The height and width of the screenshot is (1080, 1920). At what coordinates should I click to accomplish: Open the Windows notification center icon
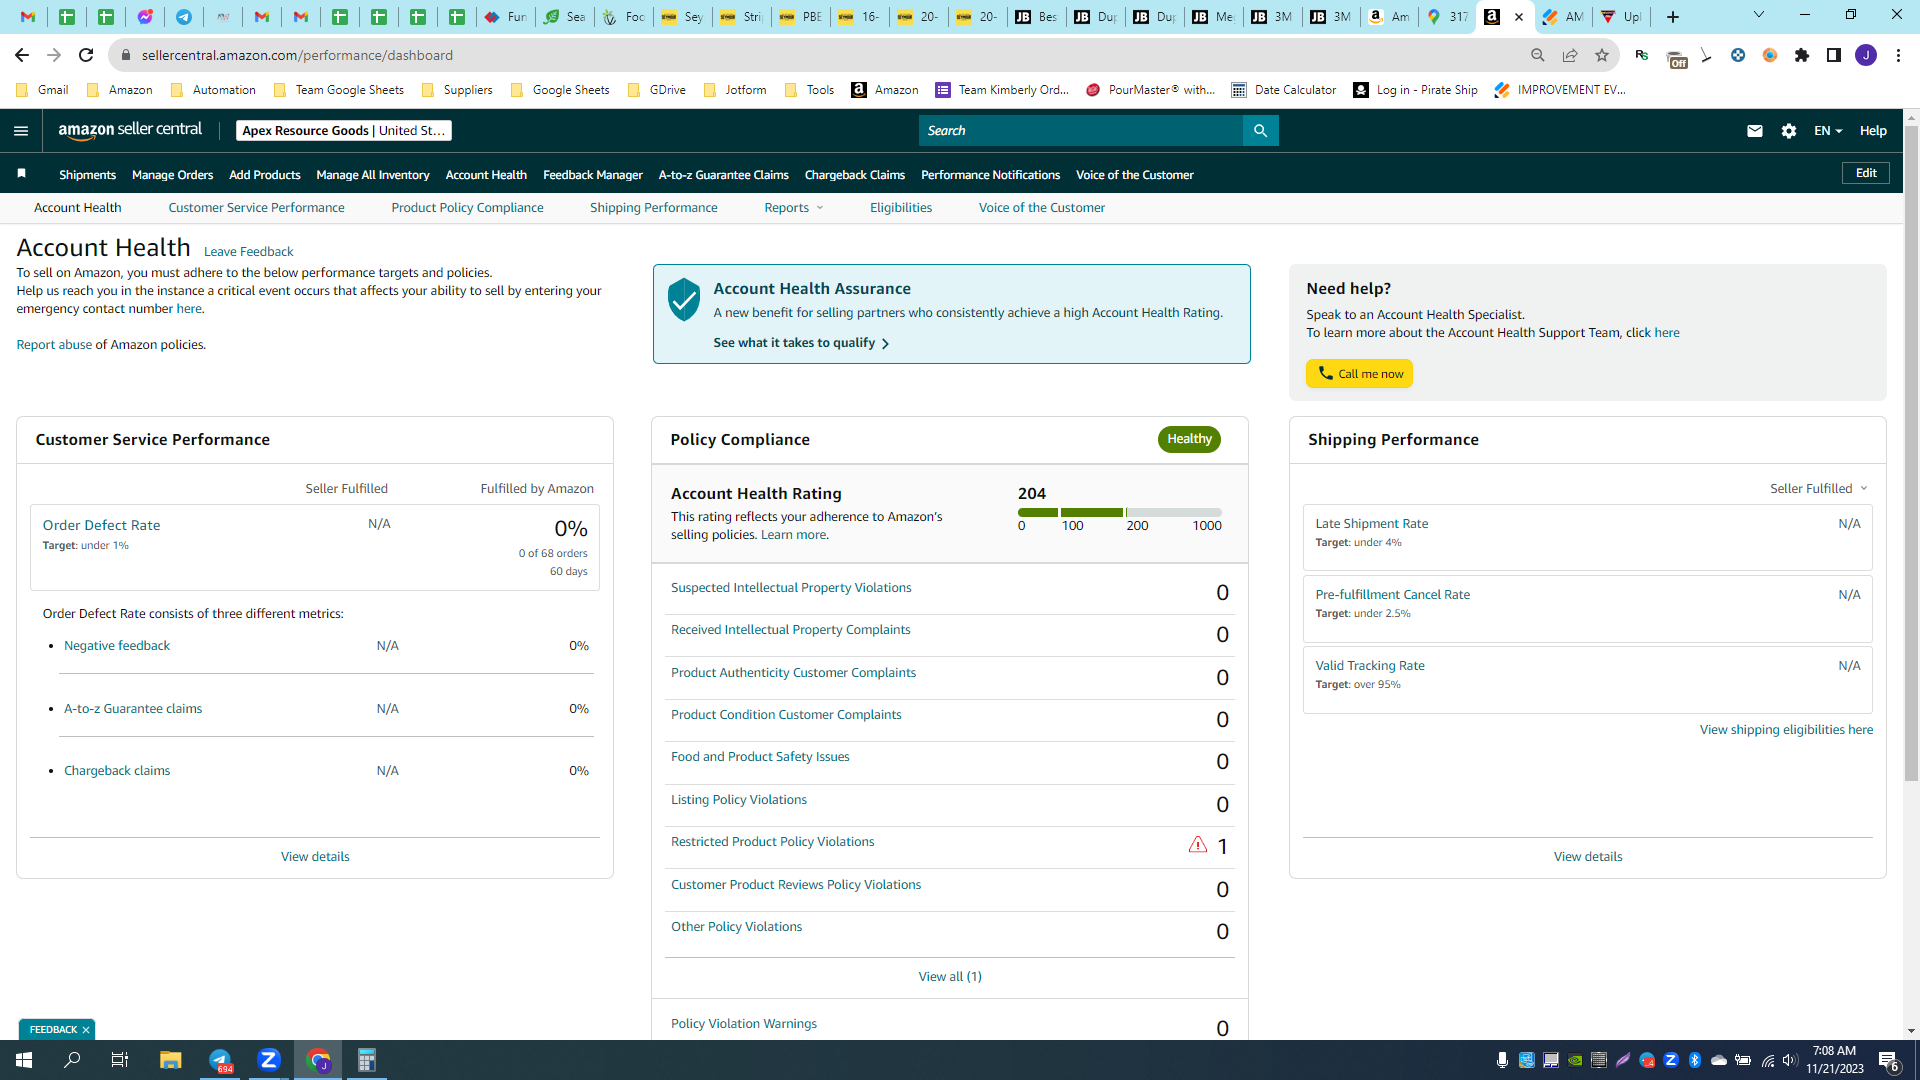[x=1889, y=1060]
